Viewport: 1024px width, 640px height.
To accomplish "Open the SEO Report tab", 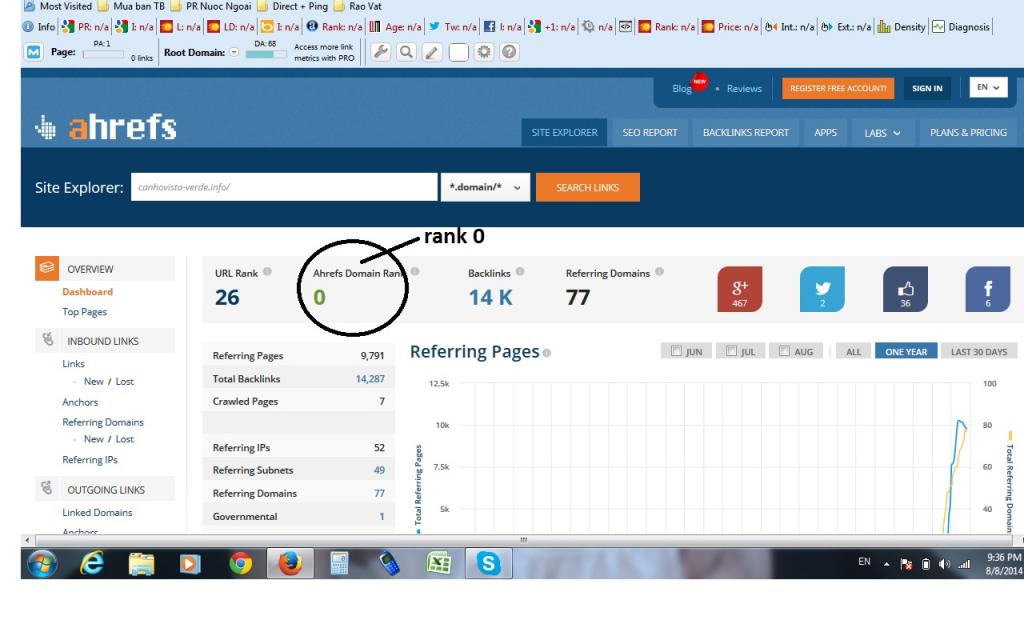I will click(x=650, y=133).
